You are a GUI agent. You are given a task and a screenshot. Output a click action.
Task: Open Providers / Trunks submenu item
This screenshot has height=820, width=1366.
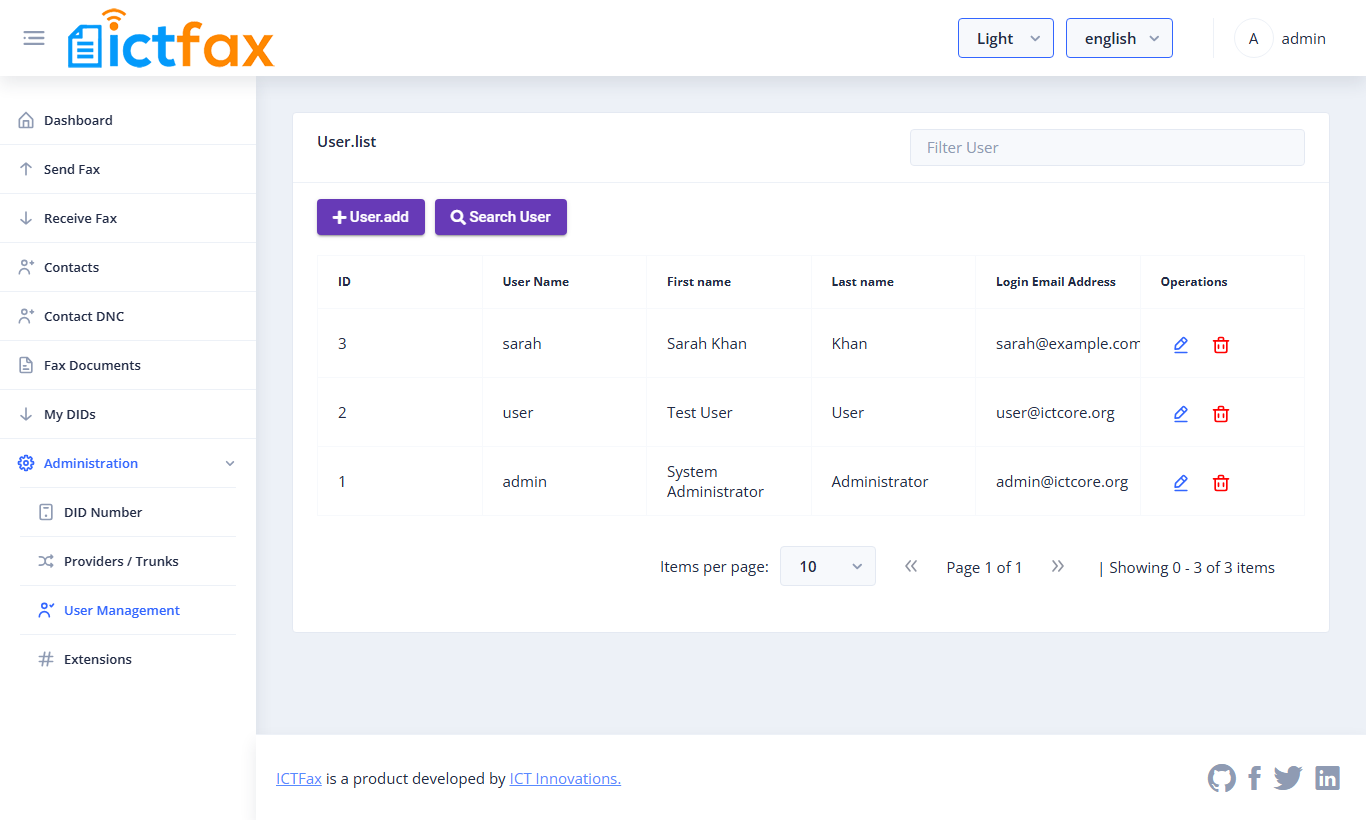128,561
